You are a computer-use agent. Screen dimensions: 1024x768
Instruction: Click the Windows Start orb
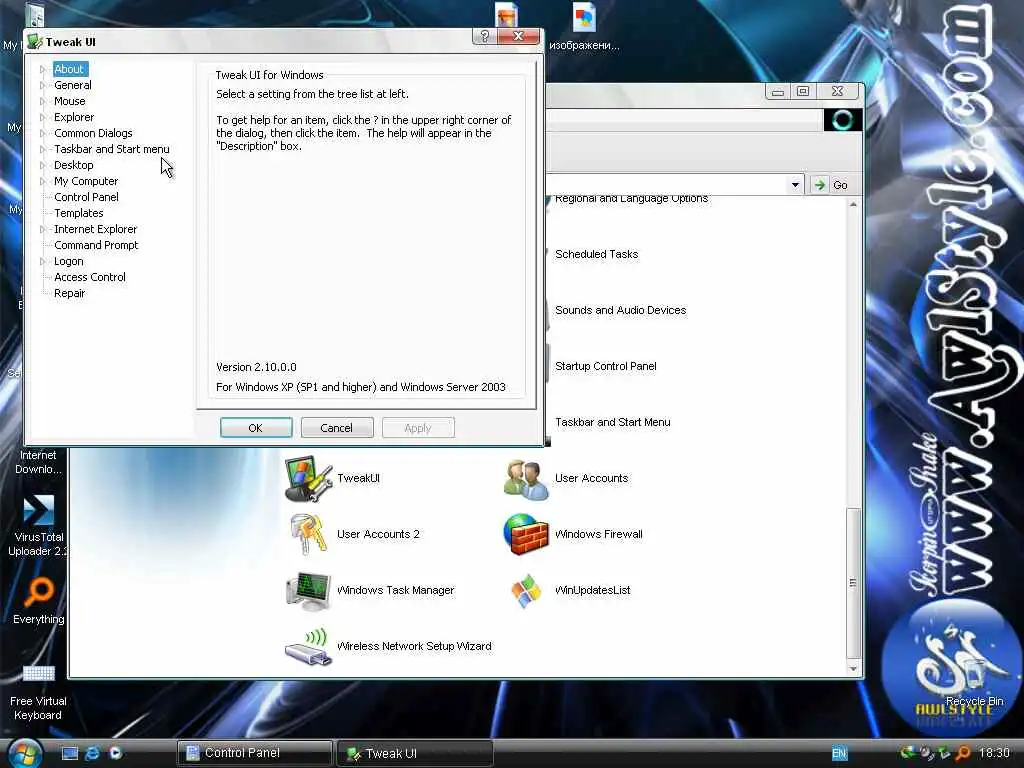24,753
